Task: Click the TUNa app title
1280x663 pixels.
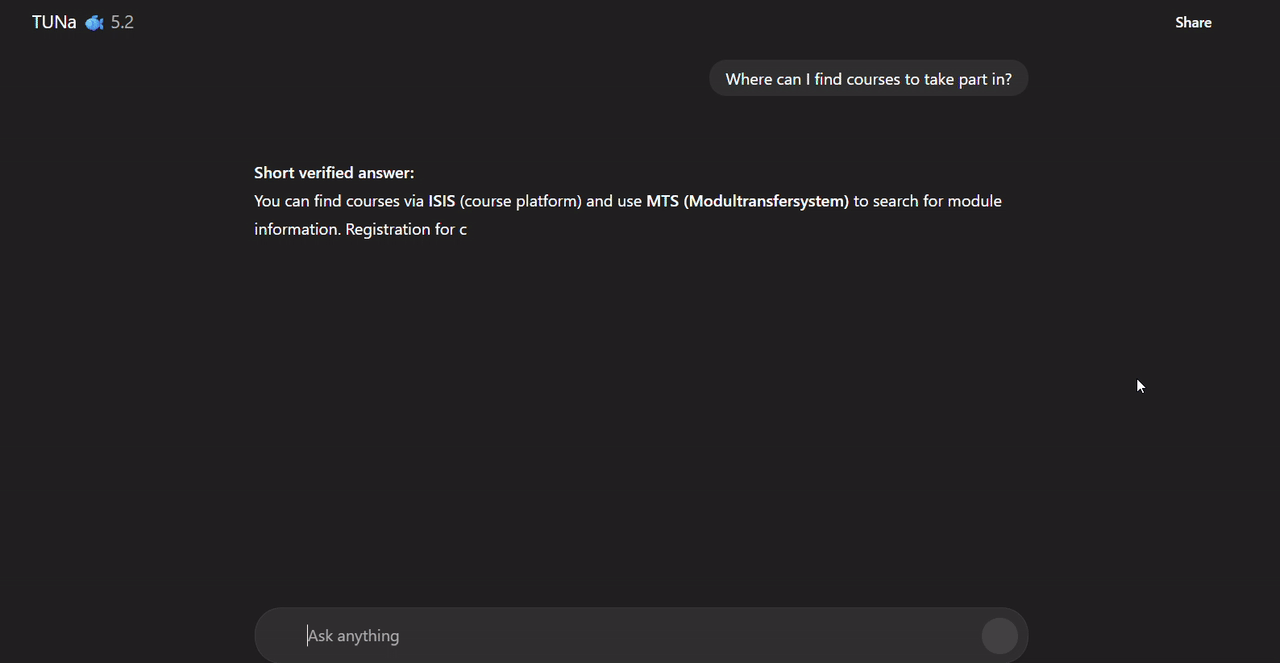Action: pos(54,22)
